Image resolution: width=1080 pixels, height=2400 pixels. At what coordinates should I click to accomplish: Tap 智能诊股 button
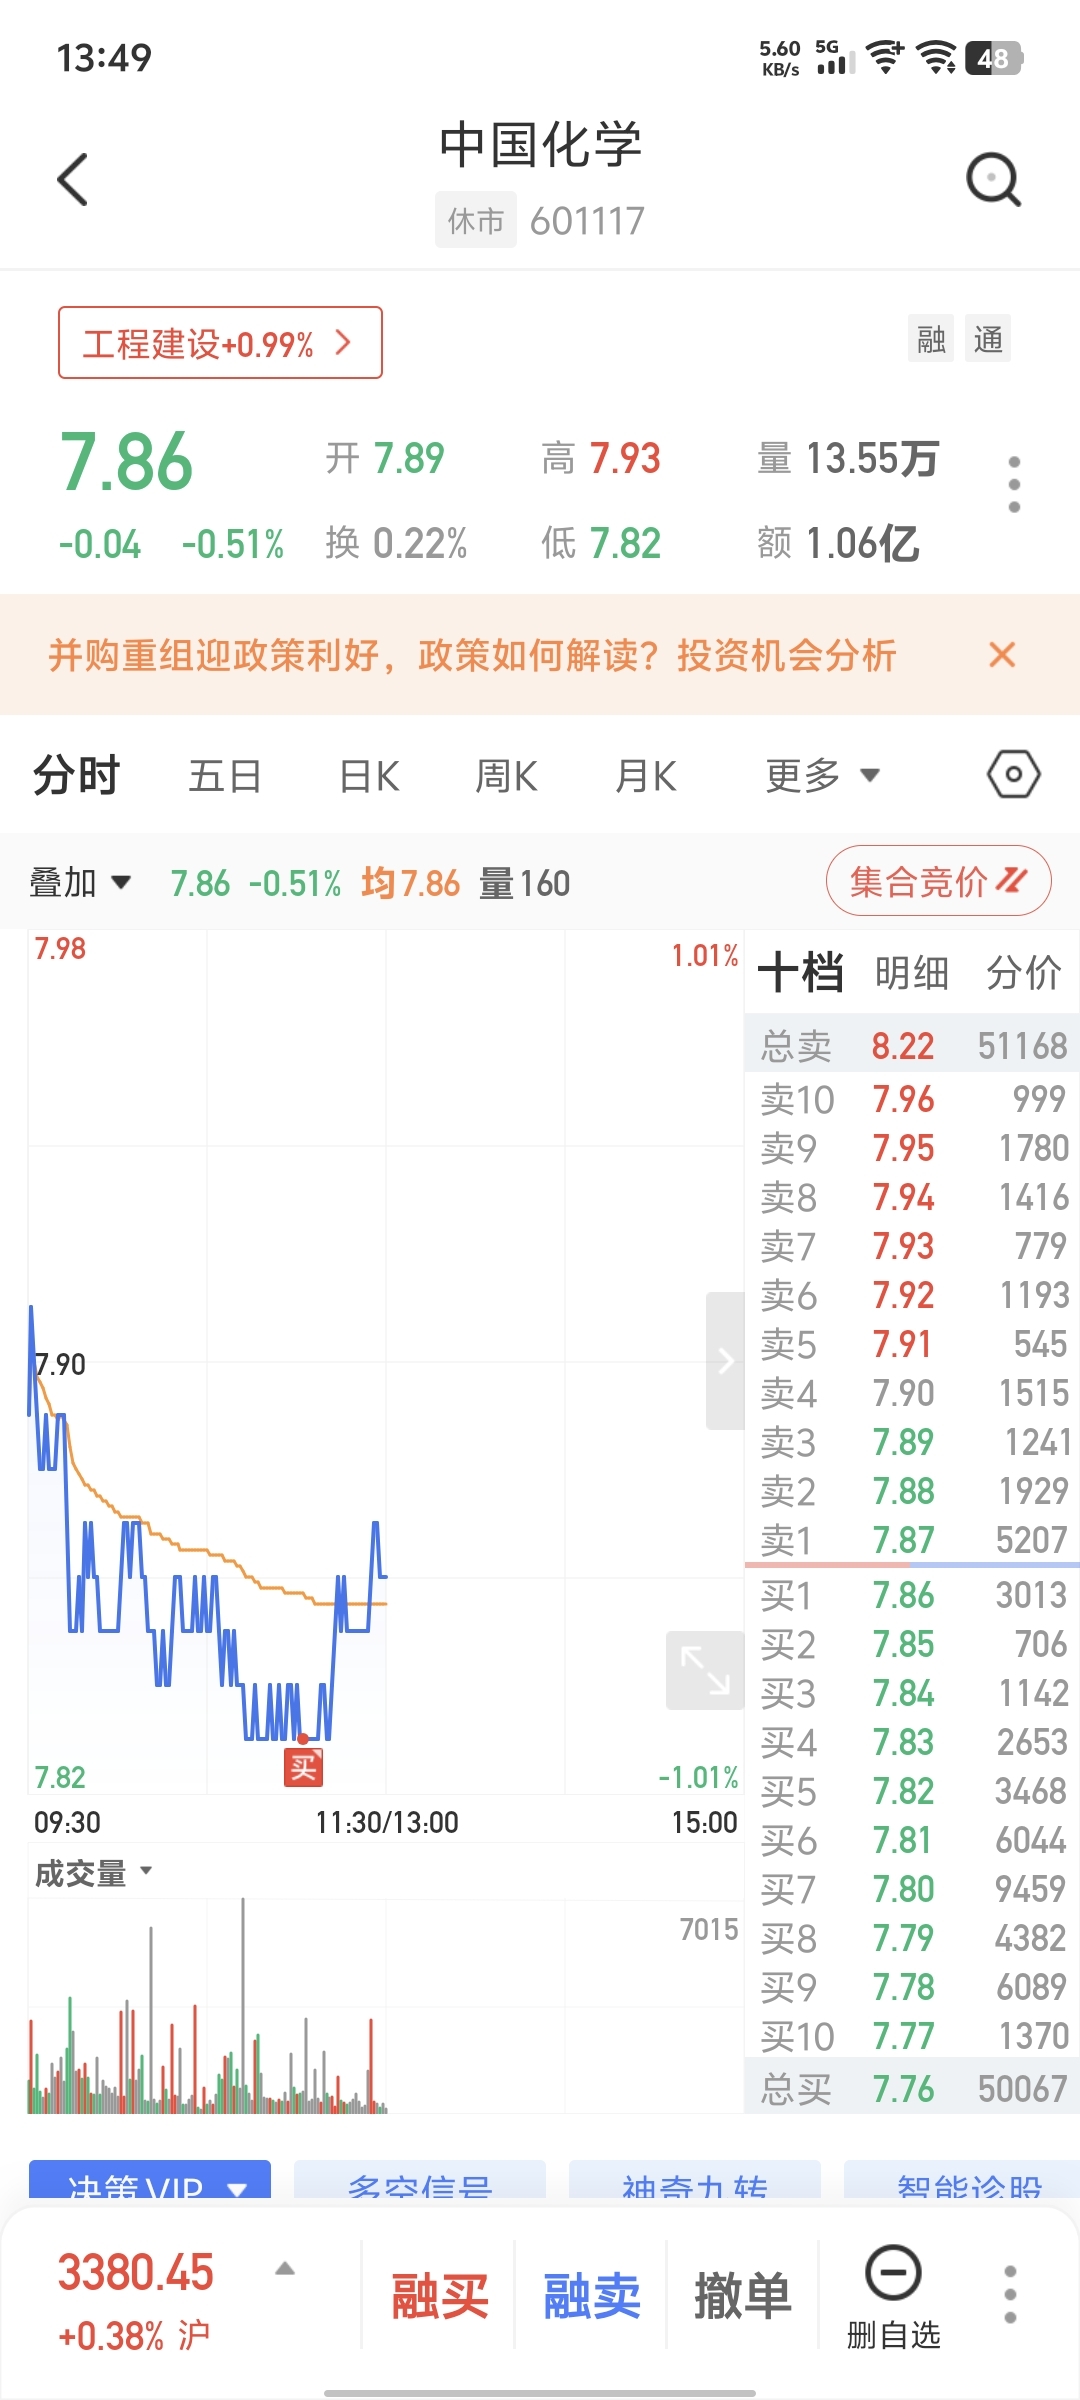pyautogui.click(x=962, y=2180)
